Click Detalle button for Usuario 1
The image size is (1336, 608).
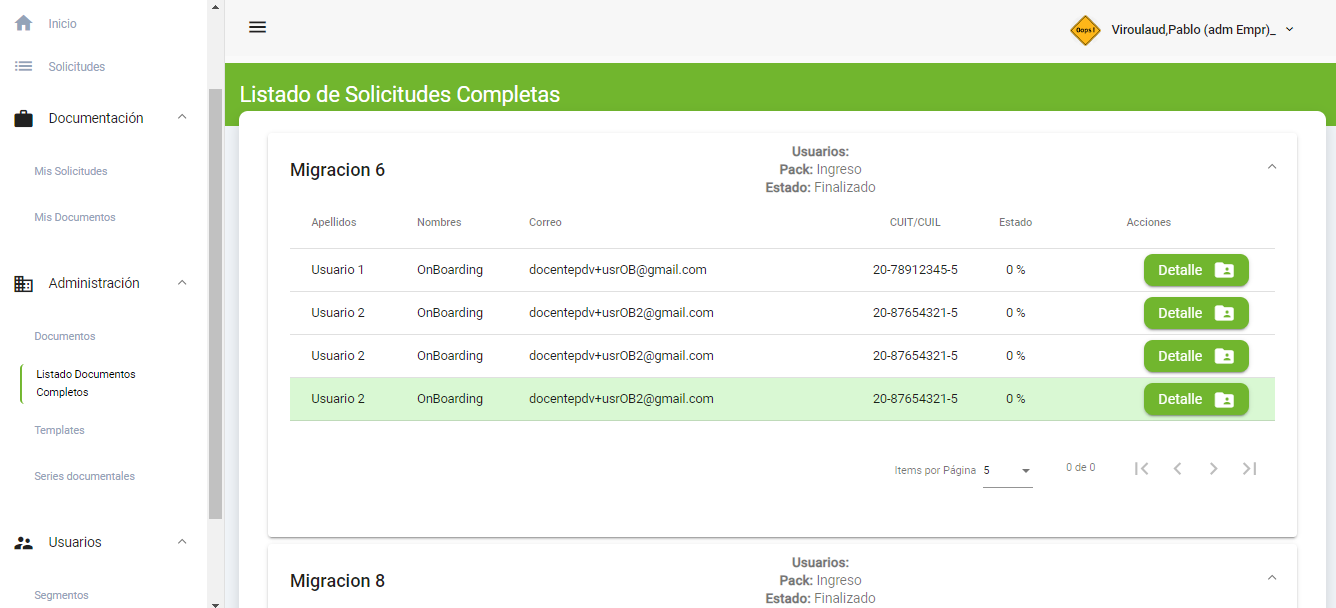click(1196, 270)
